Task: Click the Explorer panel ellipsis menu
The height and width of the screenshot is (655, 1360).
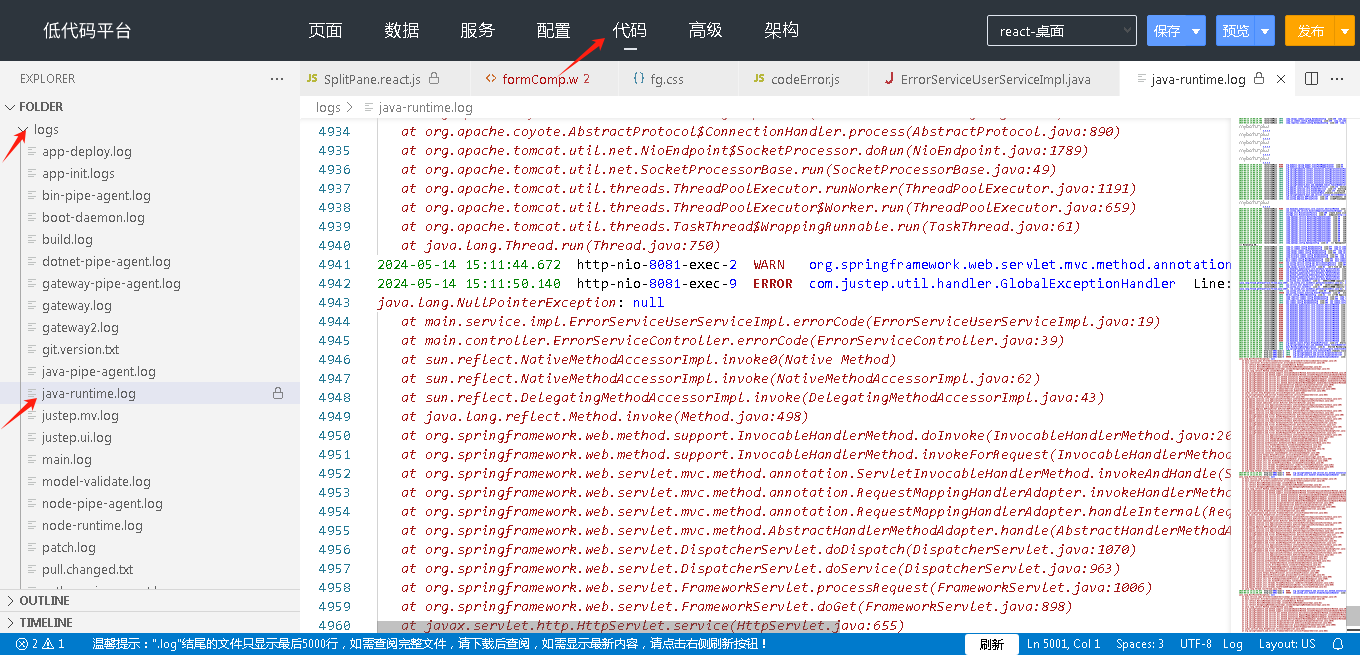Action: (277, 79)
